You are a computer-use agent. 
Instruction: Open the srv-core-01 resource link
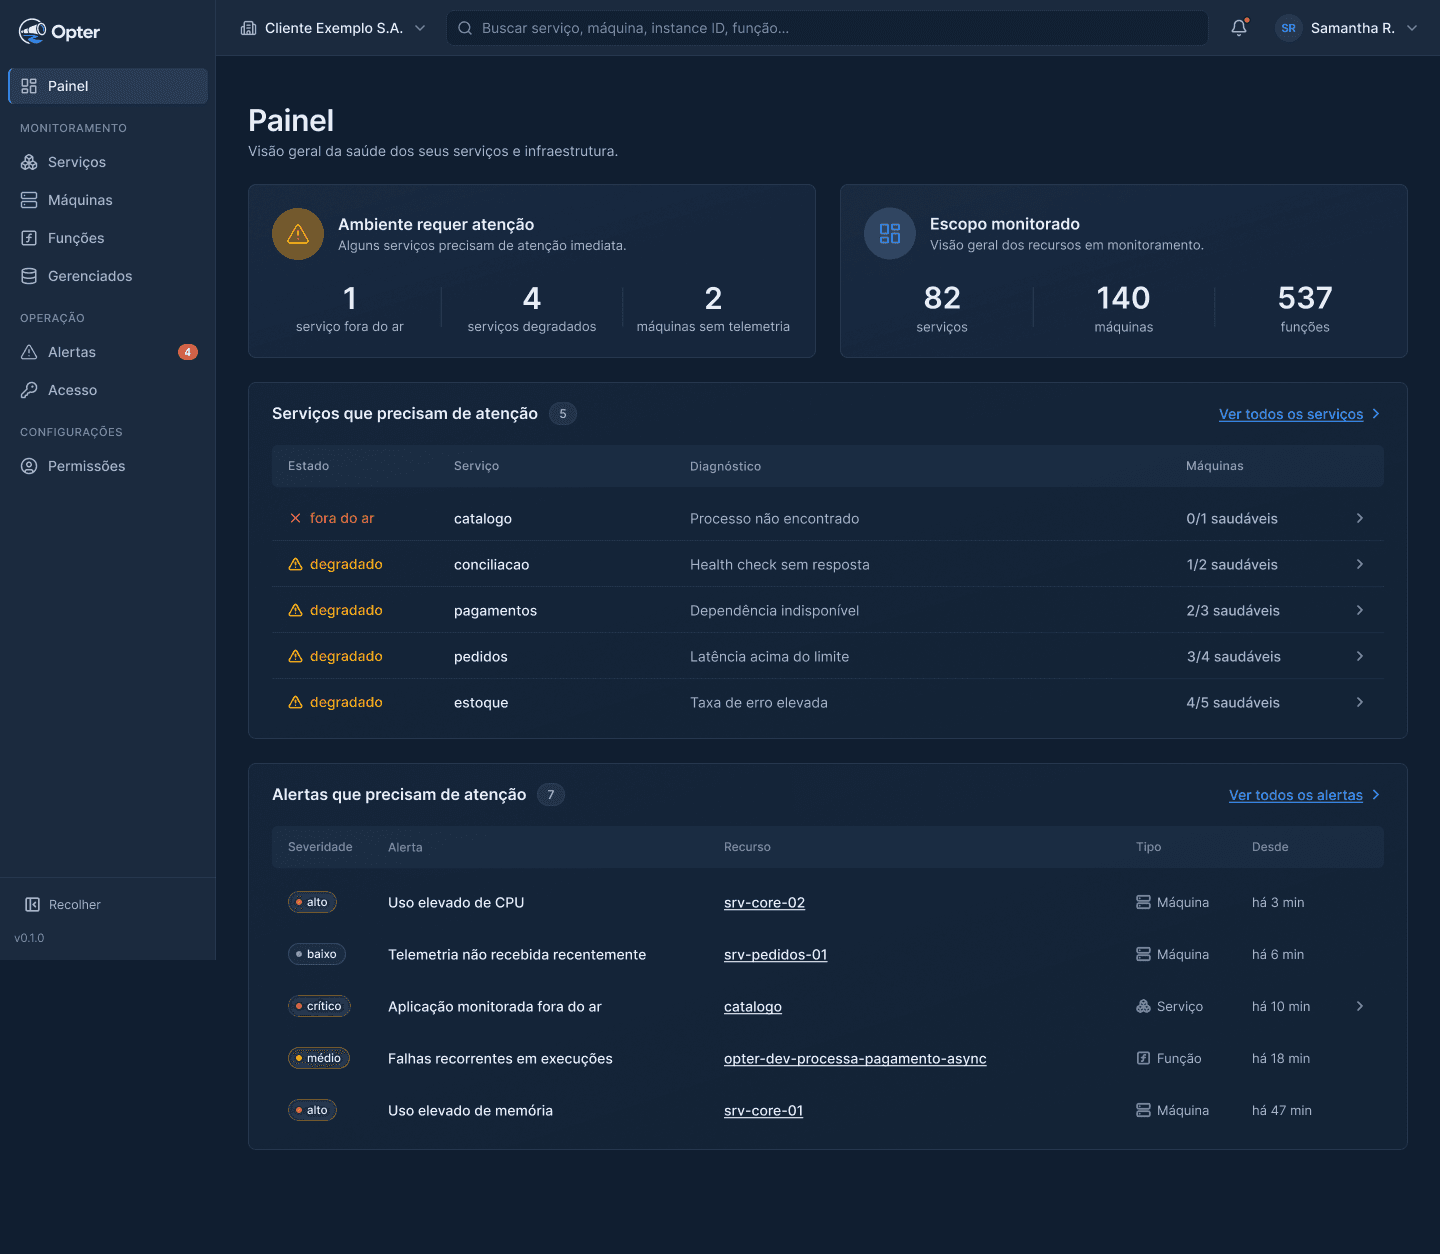pyautogui.click(x=763, y=1110)
